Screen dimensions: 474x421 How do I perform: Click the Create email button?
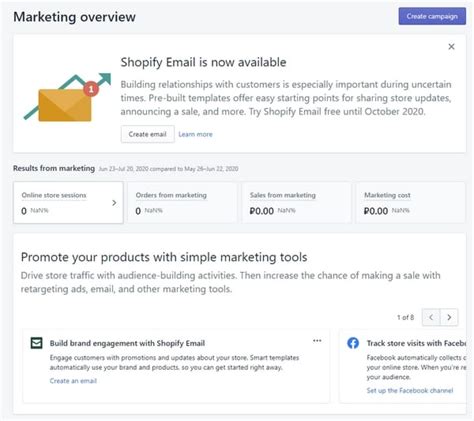click(147, 134)
